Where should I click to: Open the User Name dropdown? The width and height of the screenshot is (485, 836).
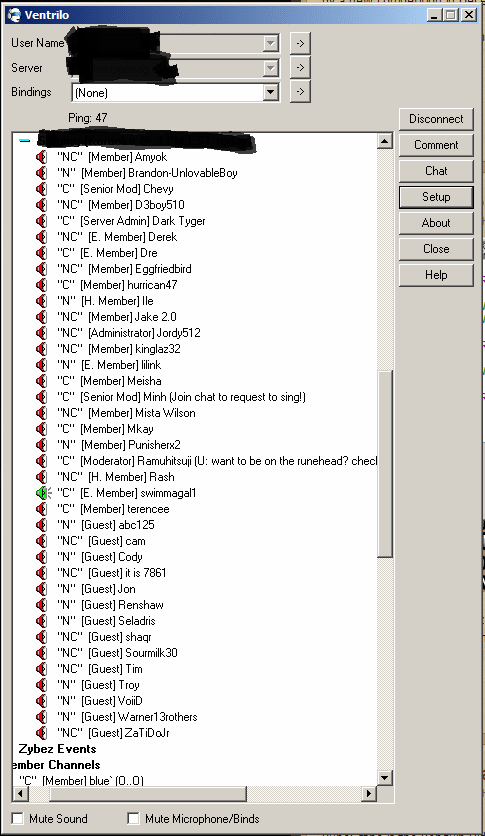point(271,43)
